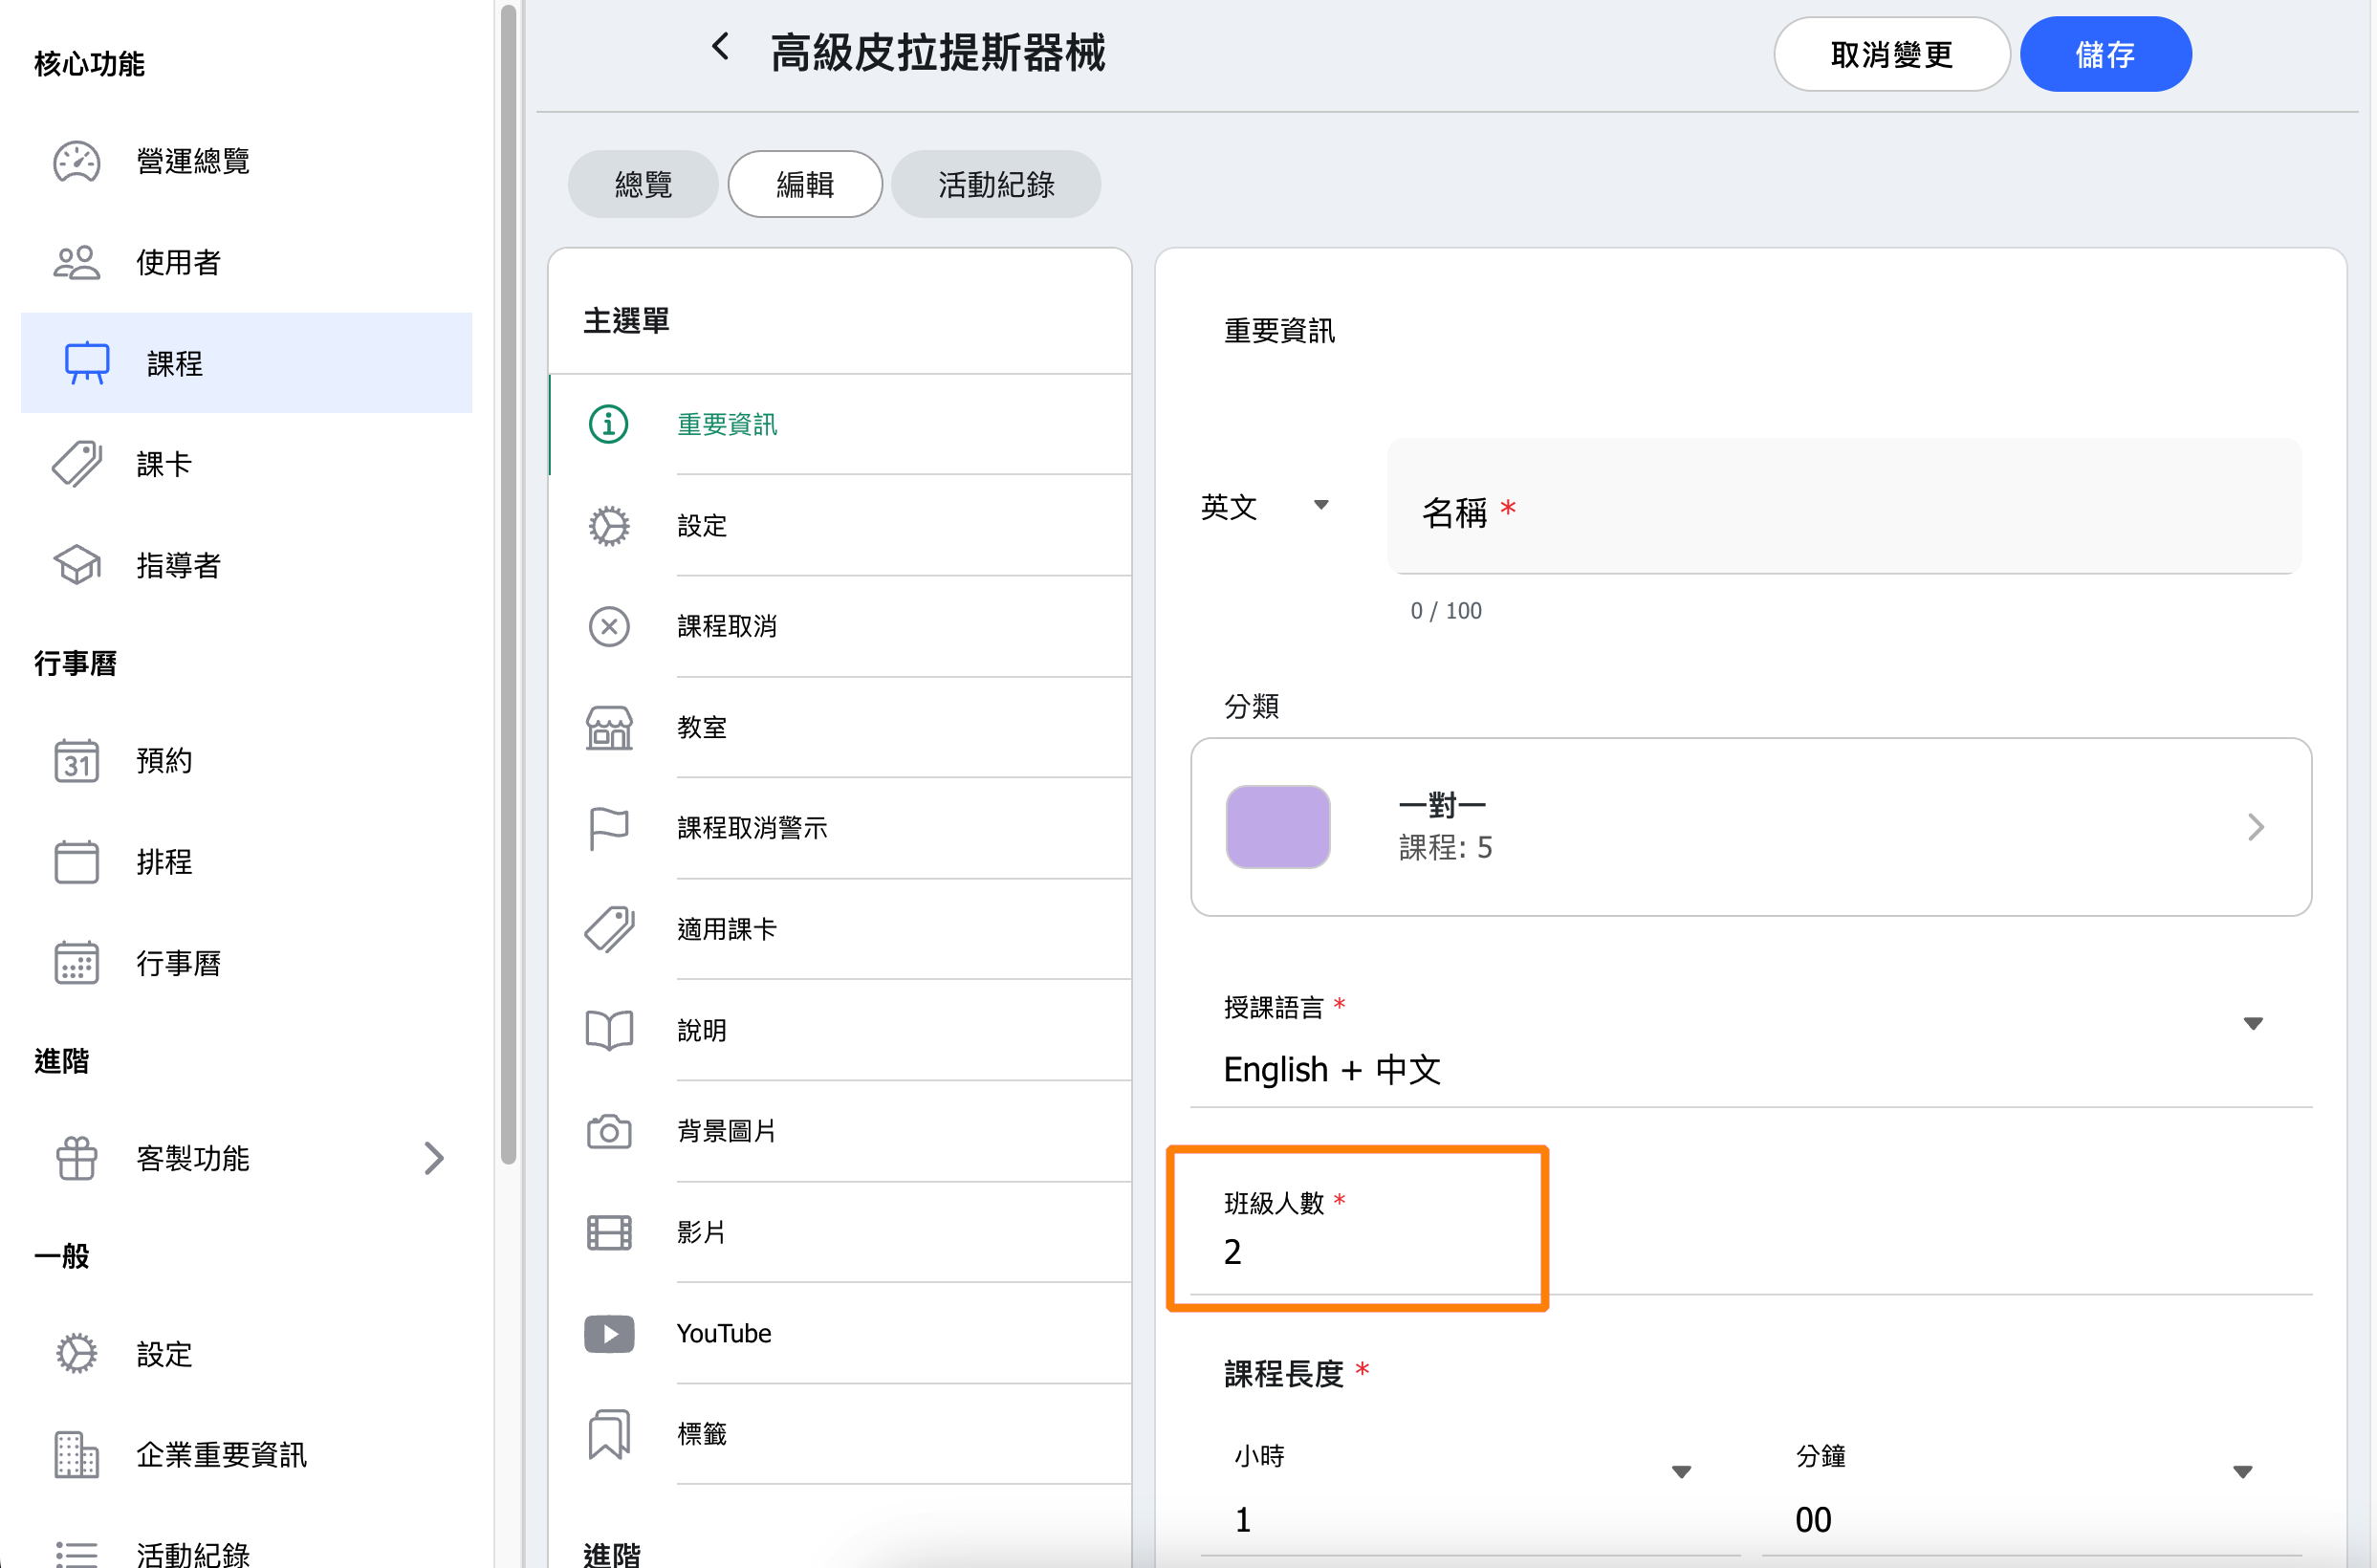2377x1568 pixels.
Task: Switch to the 活動紀錄 tab
Action: [995, 185]
